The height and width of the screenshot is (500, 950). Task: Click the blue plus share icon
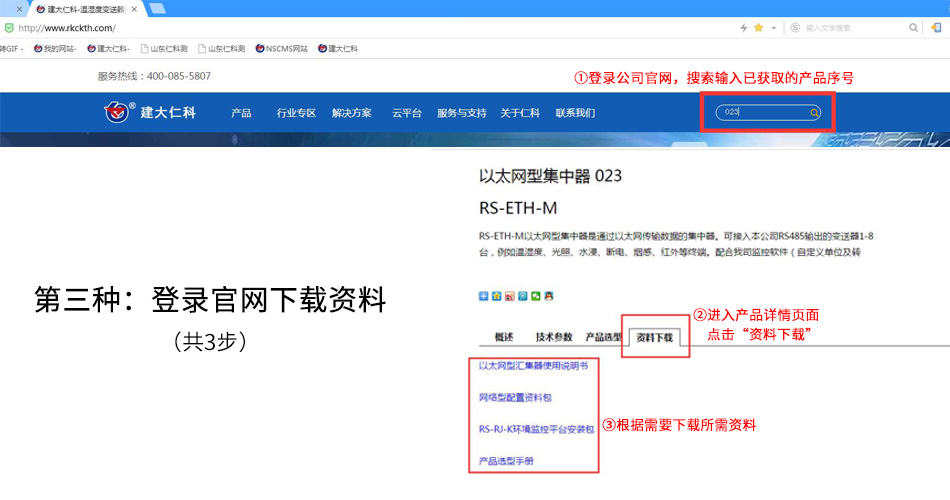(484, 296)
